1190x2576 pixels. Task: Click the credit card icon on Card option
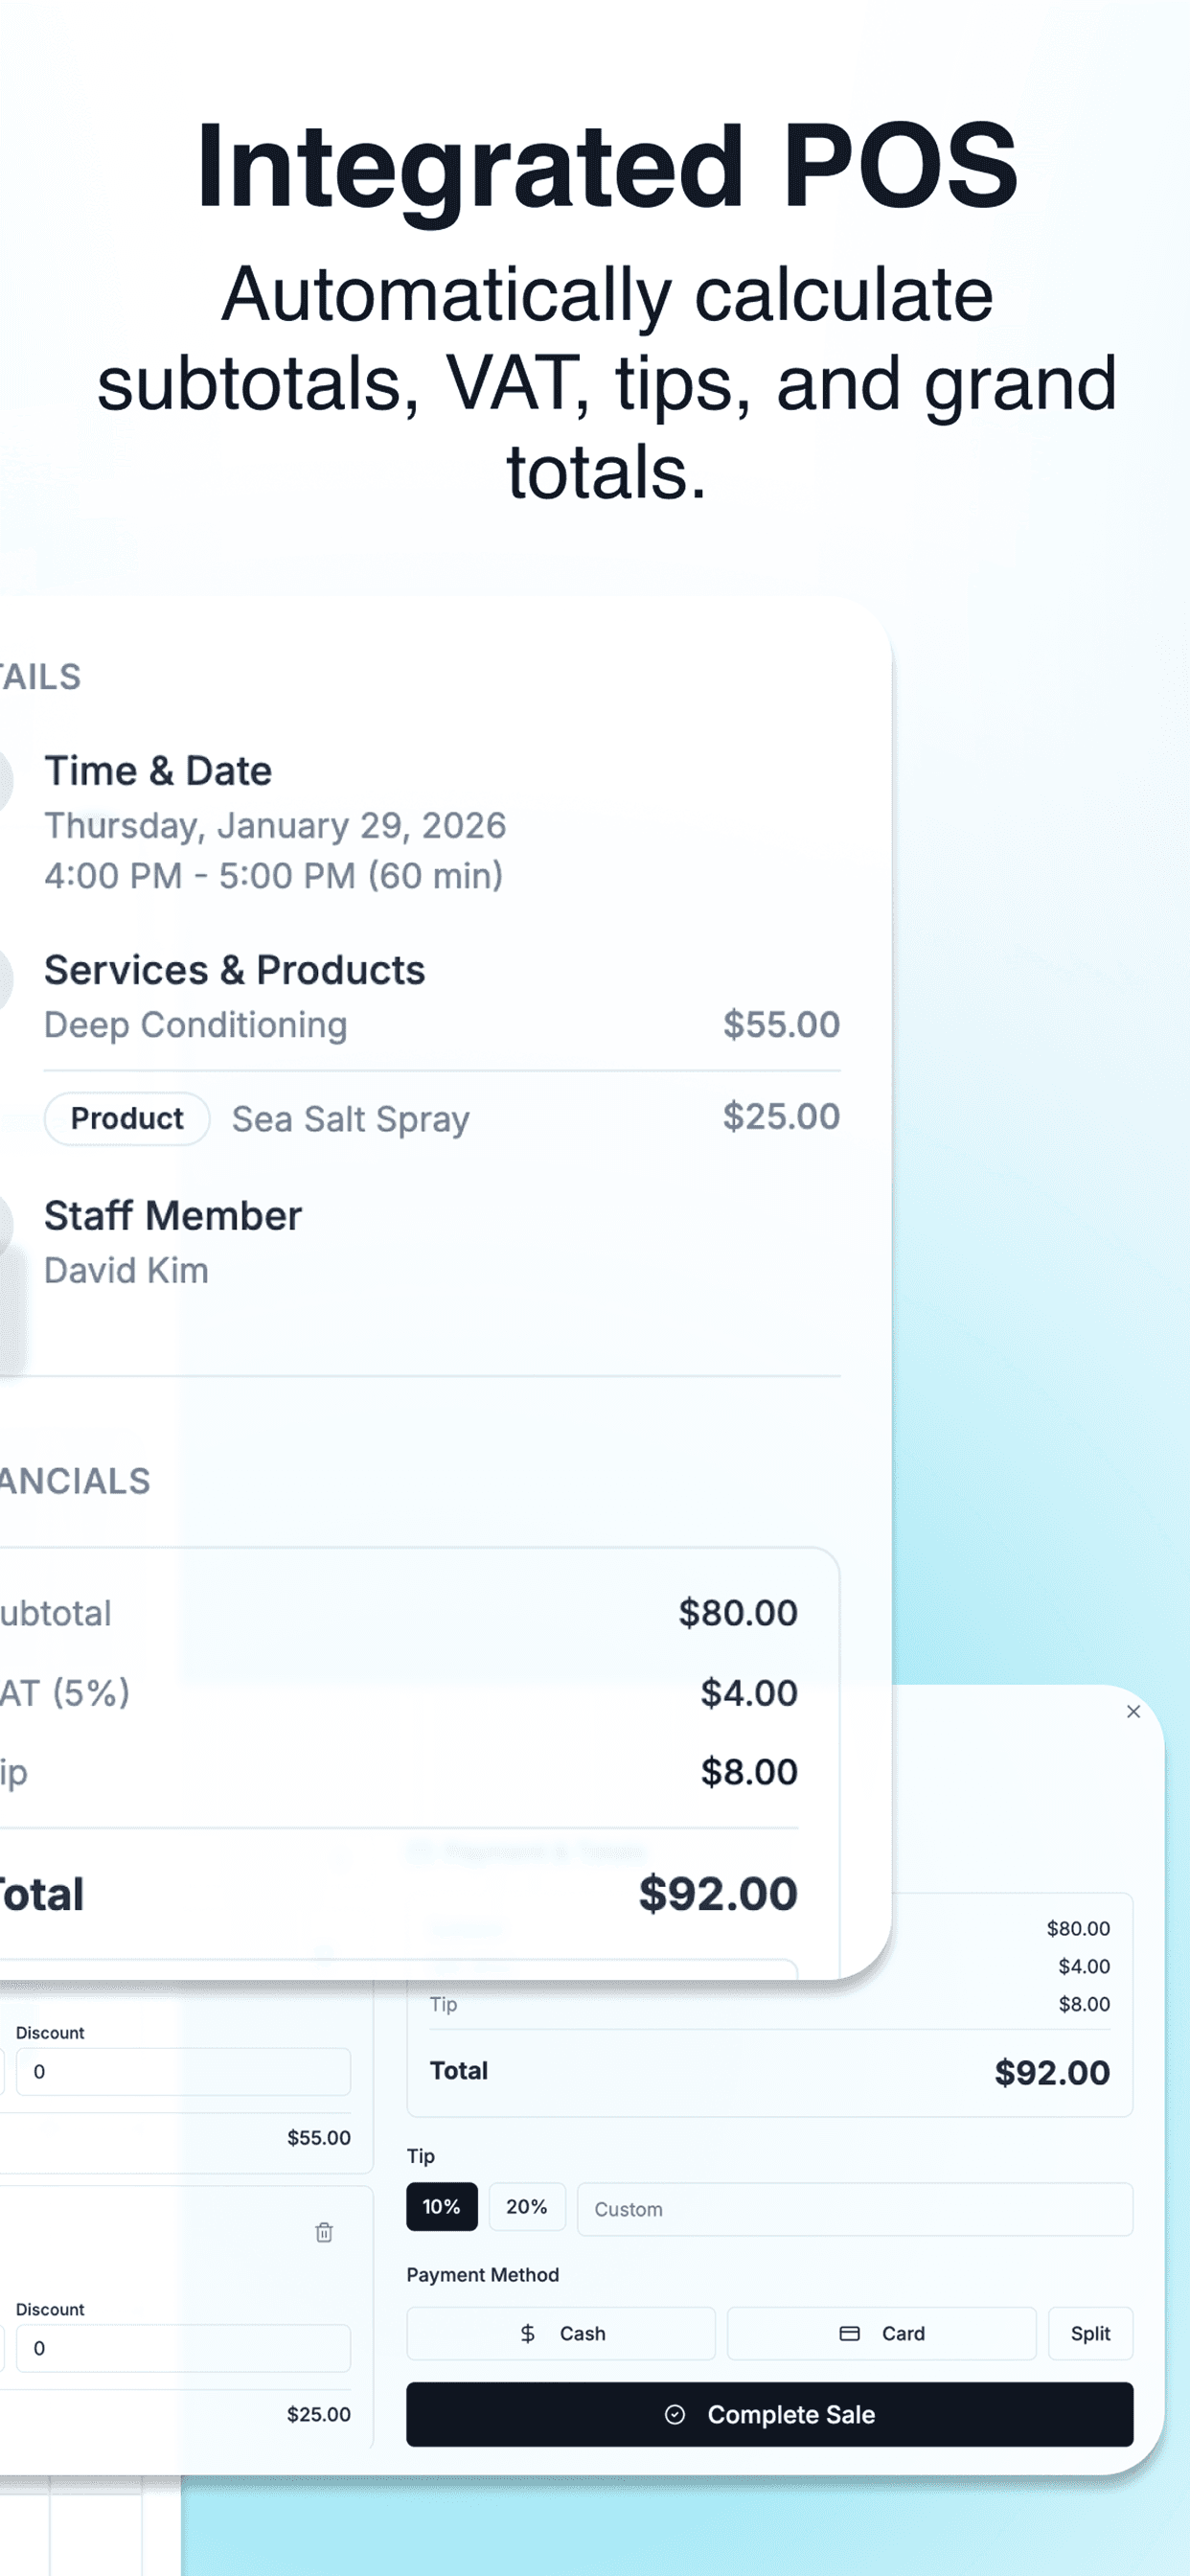coord(848,2333)
